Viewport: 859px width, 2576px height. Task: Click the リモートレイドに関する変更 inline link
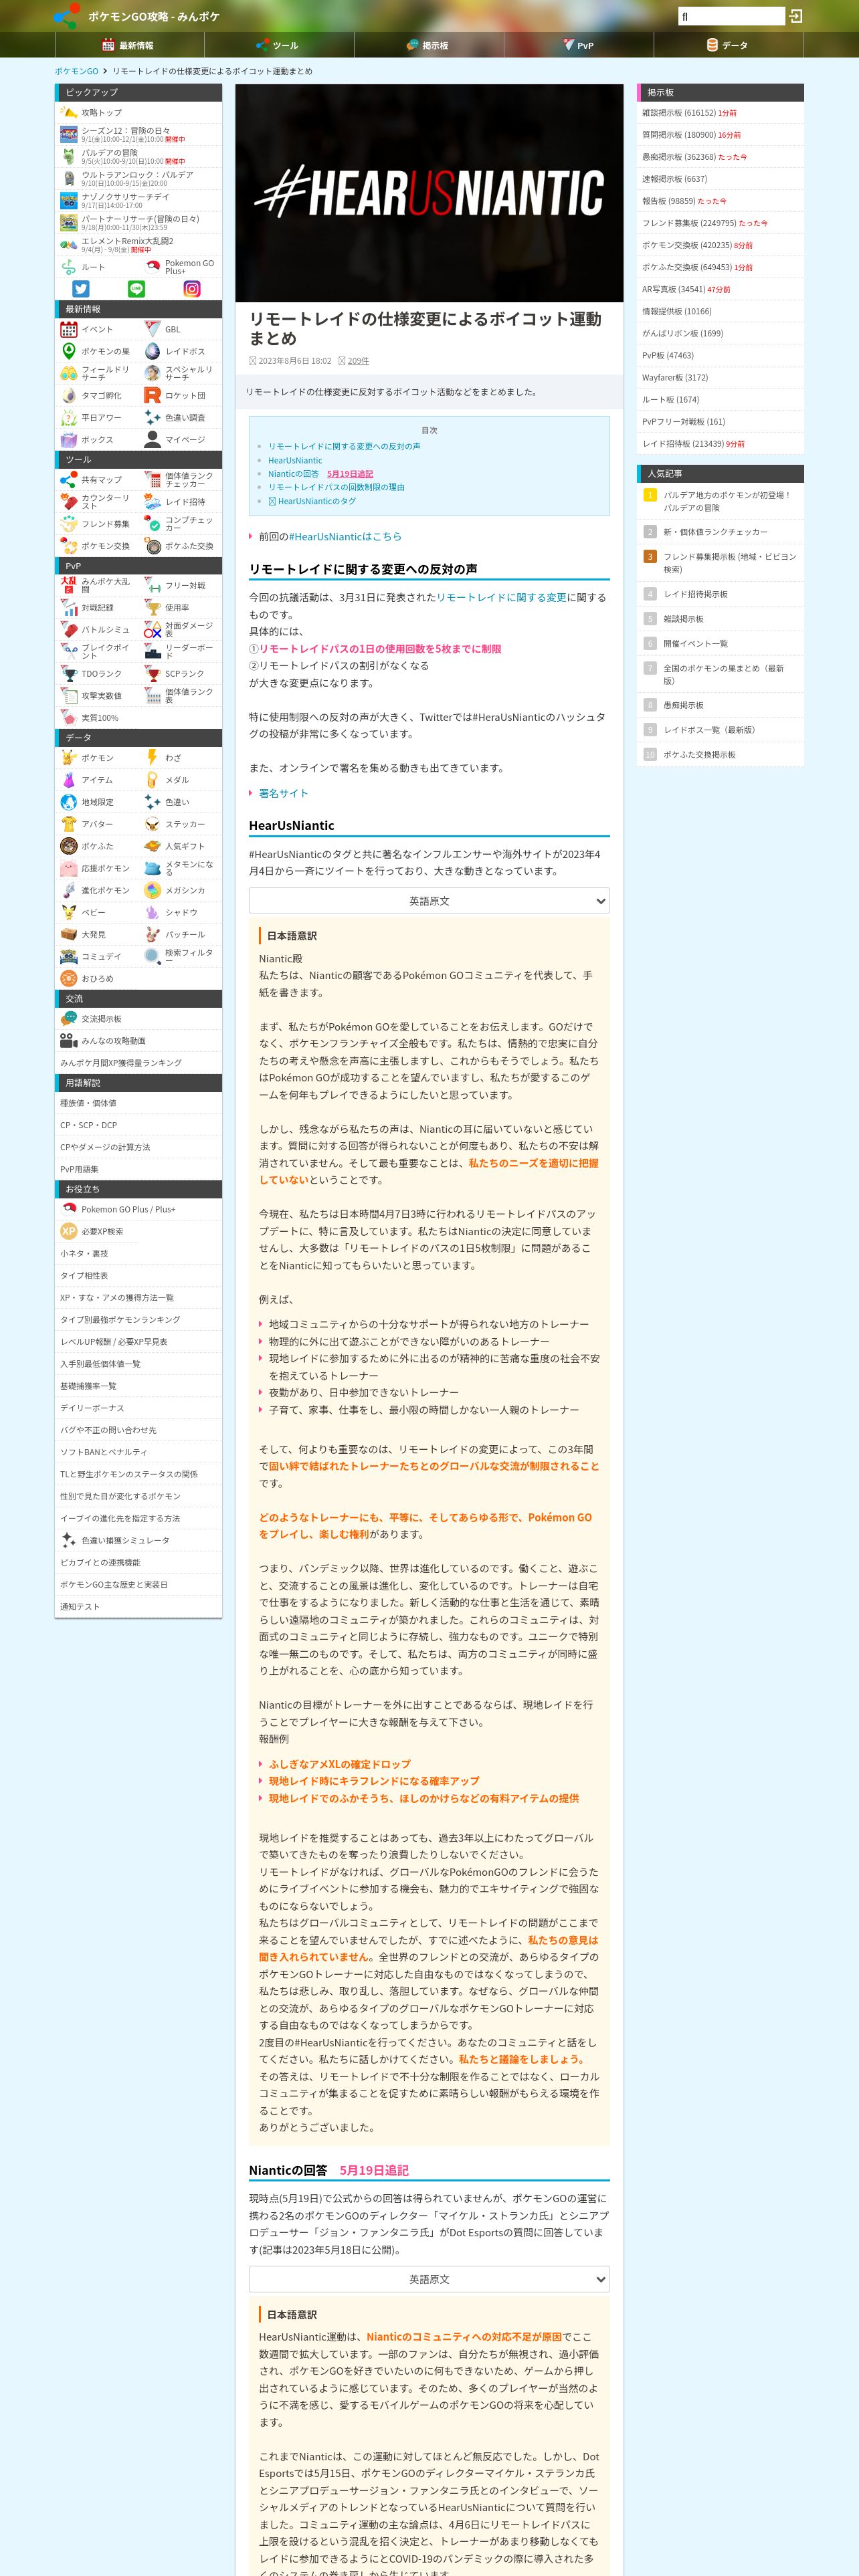point(501,597)
